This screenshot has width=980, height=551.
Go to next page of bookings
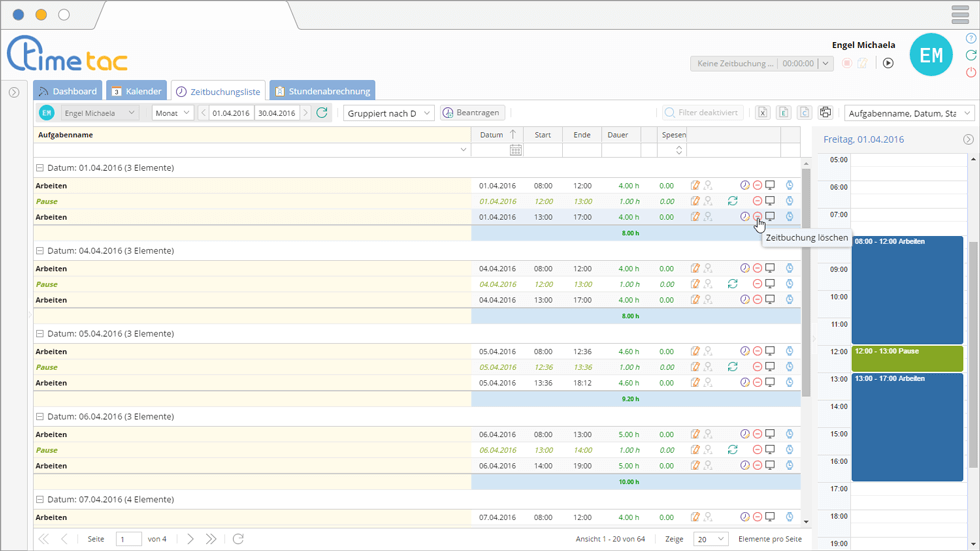190,539
